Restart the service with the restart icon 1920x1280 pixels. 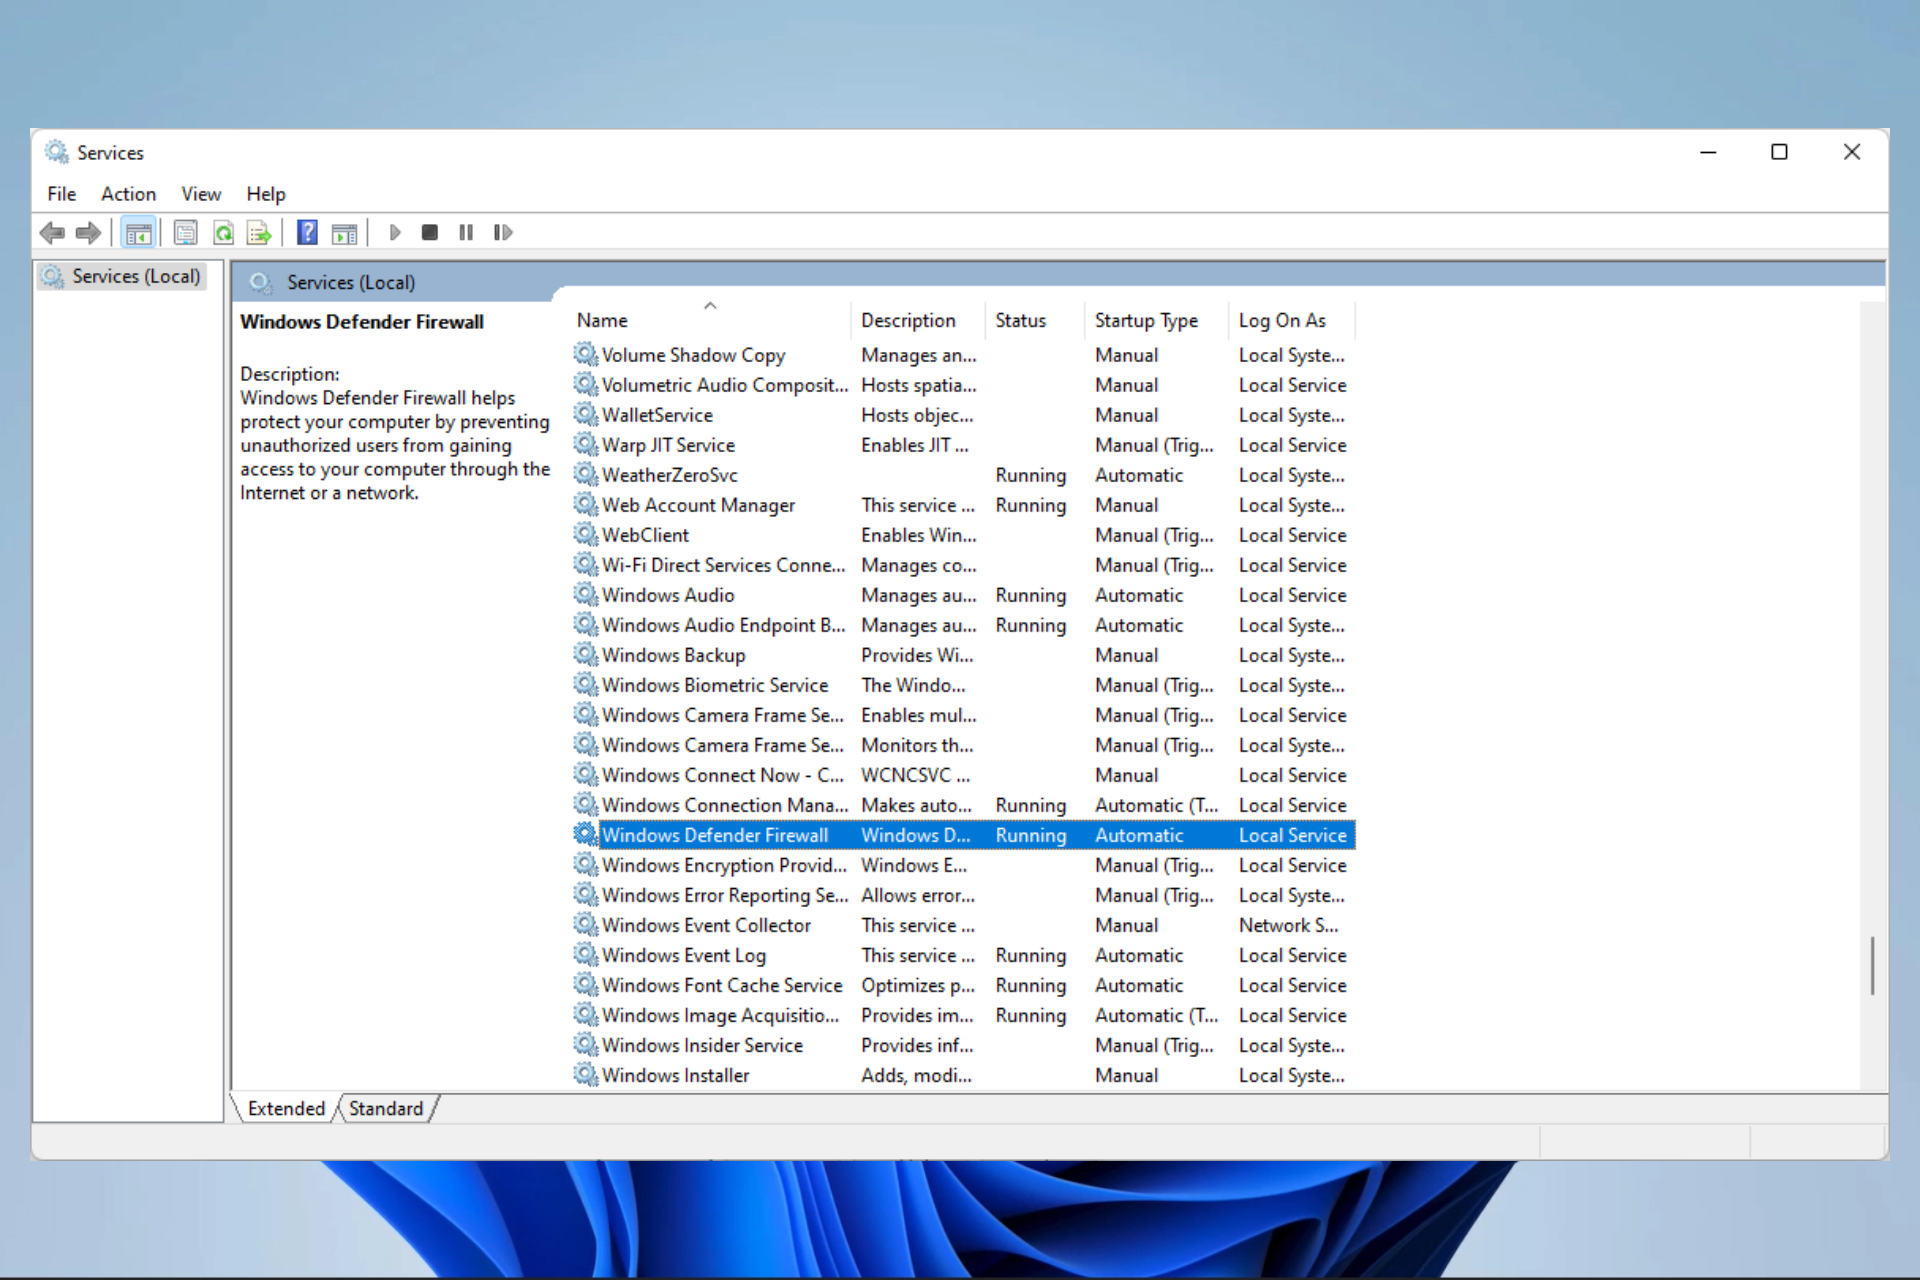click(x=503, y=233)
